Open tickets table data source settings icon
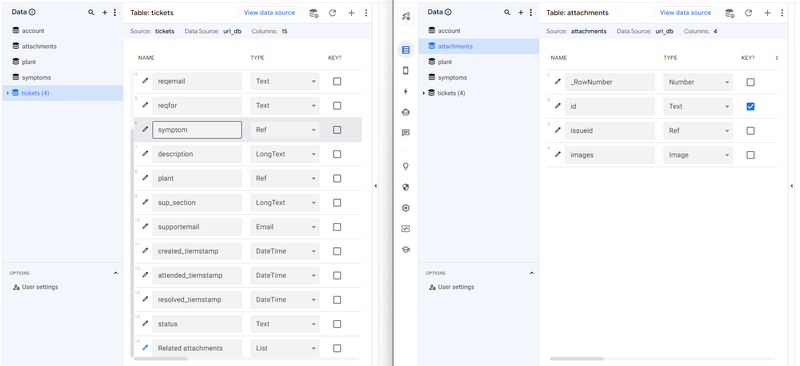The width and height of the screenshot is (800, 366). (x=314, y=13)
